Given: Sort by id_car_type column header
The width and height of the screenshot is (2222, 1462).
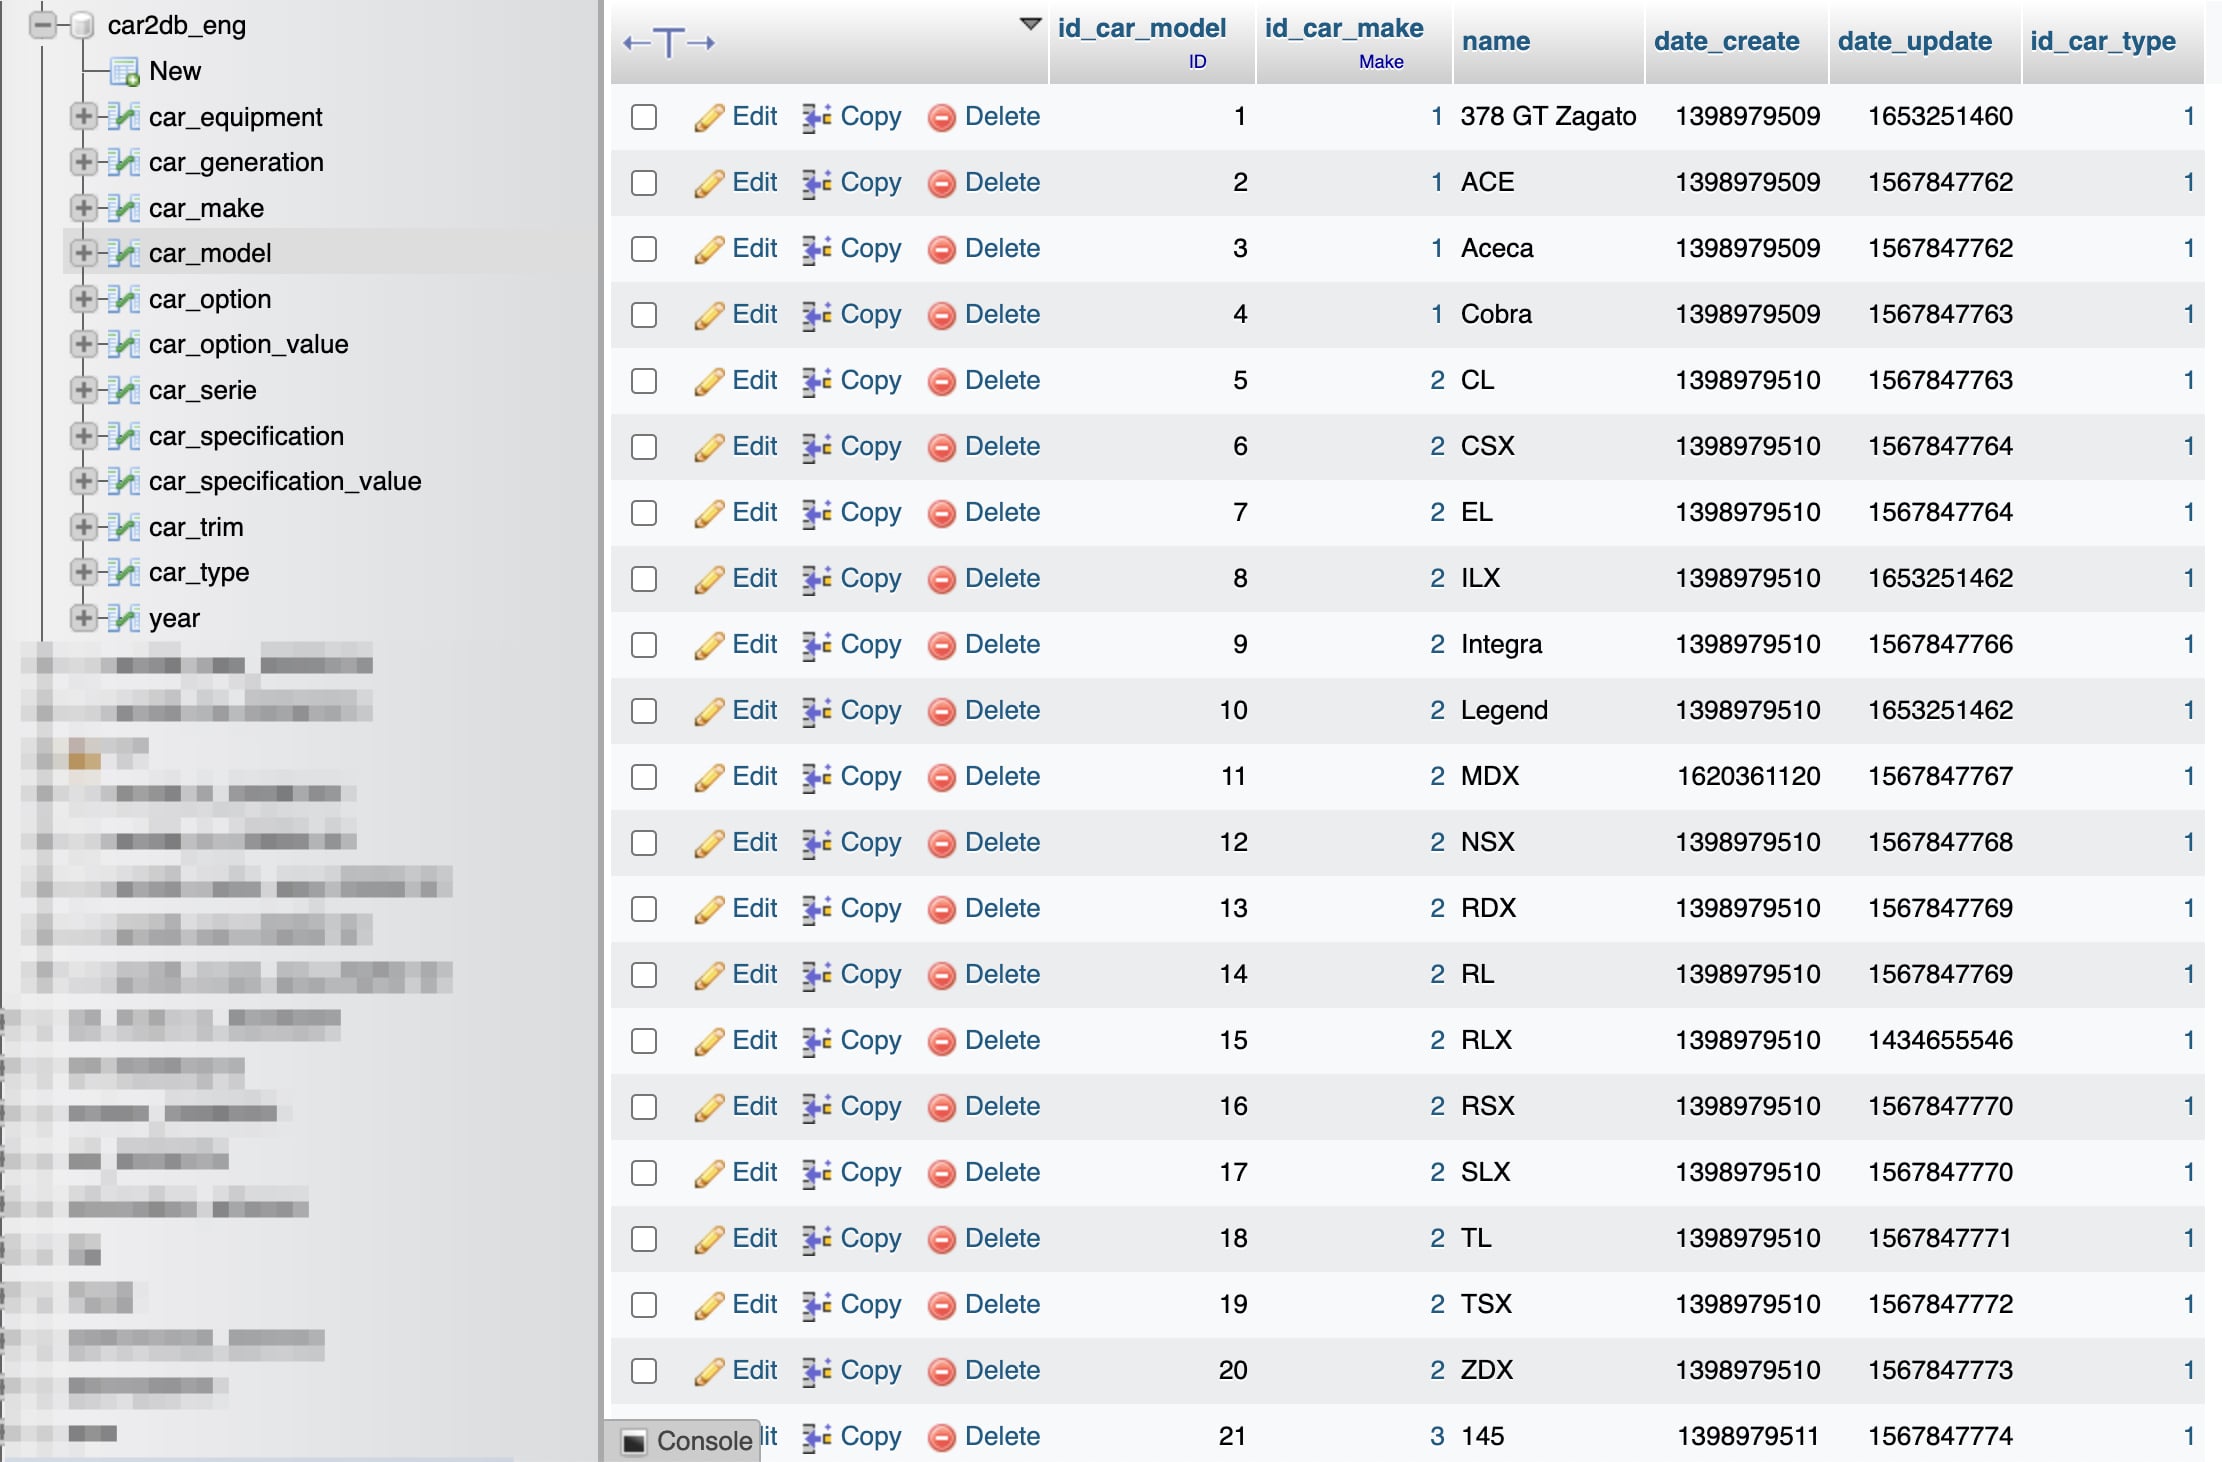Looking at the screenshot, I should click(2103, 41).
